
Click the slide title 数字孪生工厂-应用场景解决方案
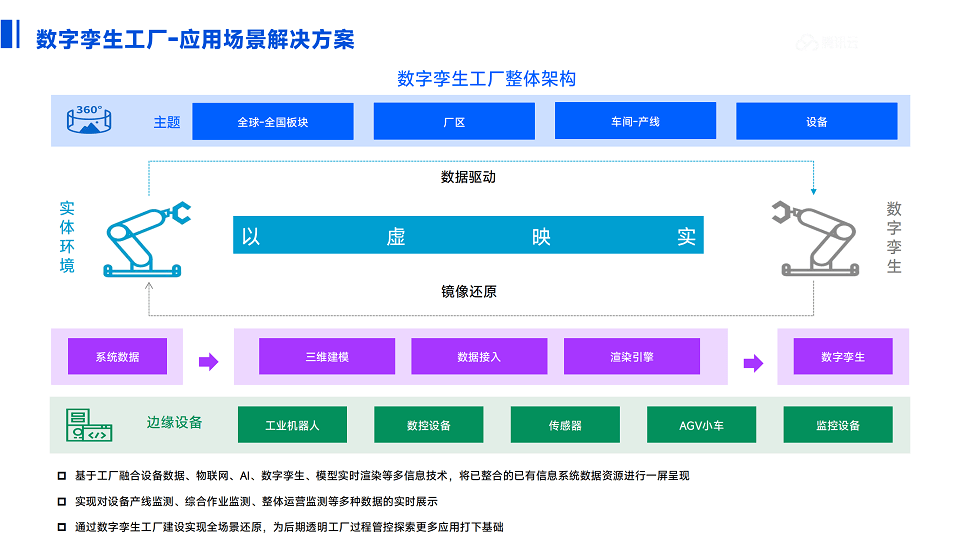[195, 39]
